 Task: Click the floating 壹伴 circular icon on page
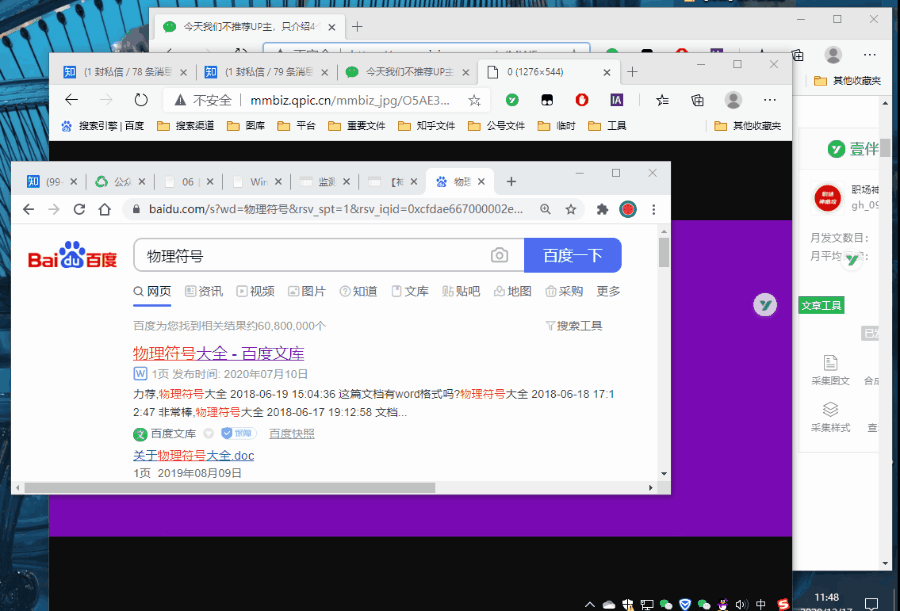pyautogui.click(x=765, y=304)
